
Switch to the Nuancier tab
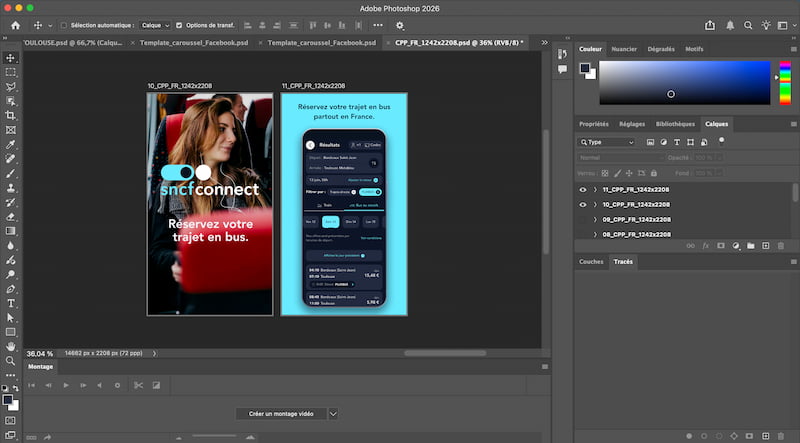coord(624,49)
